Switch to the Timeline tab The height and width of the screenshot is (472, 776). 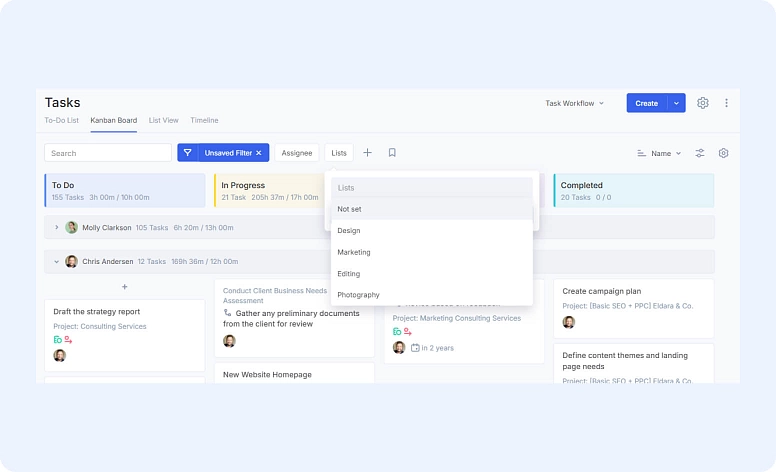click(204, 120)
